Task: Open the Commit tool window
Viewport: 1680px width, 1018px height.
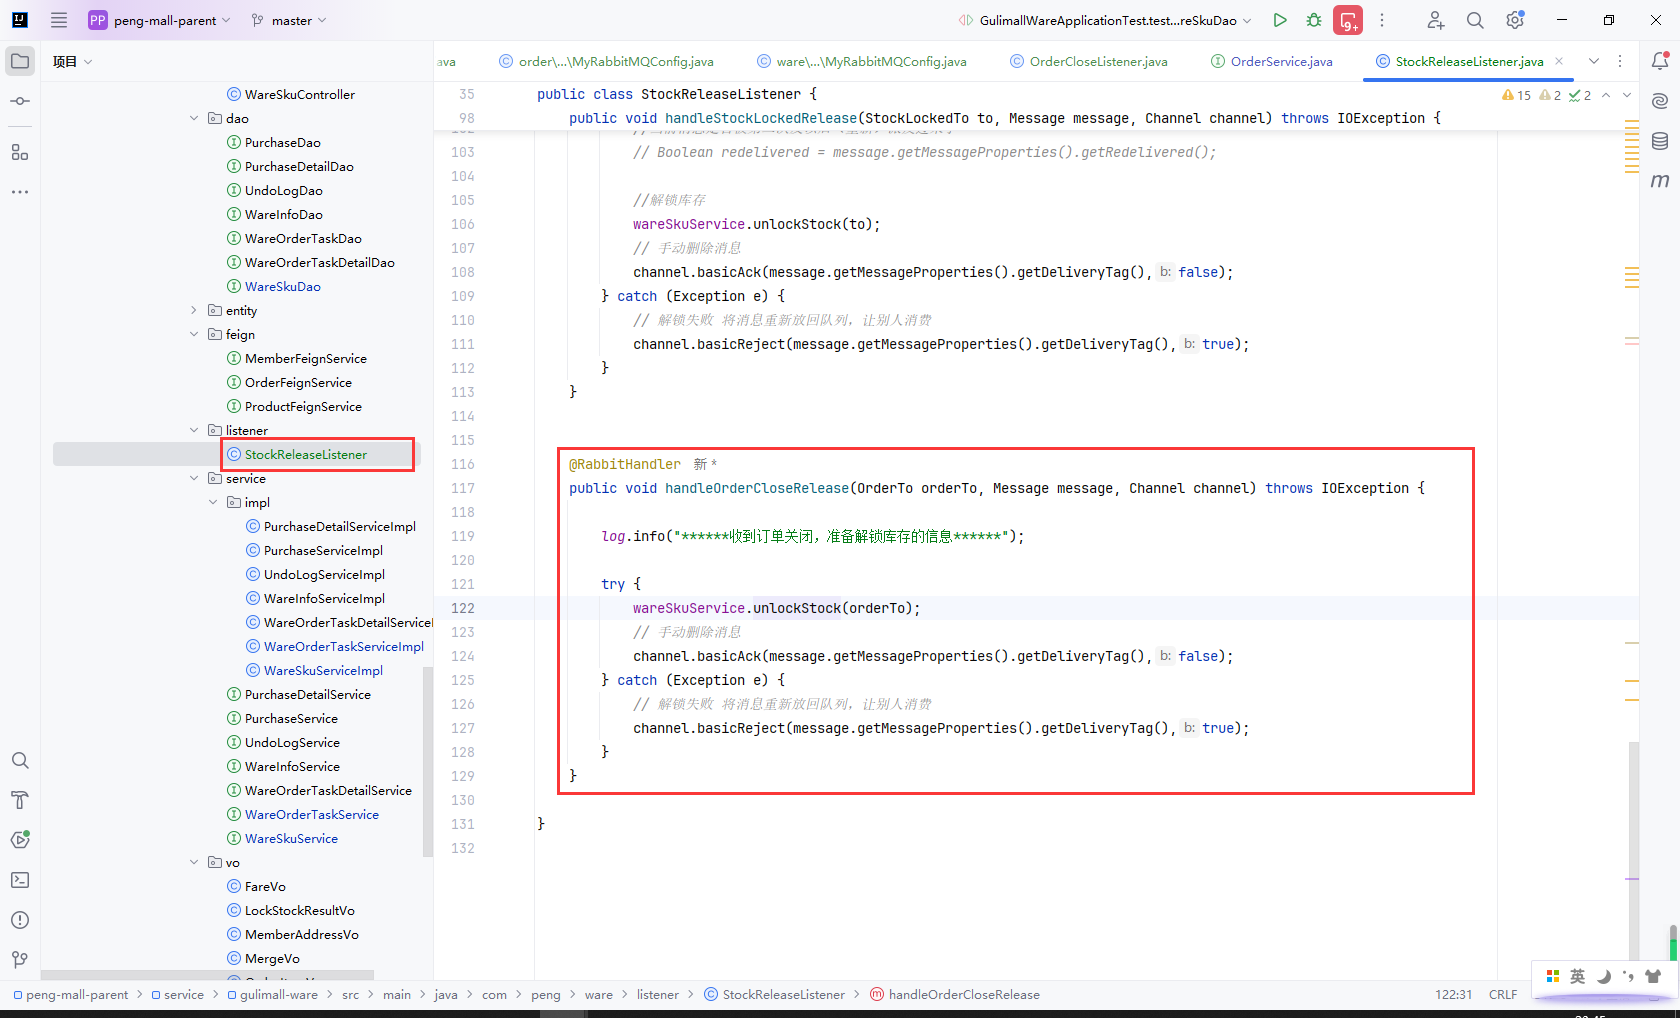Action: [20, 102]
